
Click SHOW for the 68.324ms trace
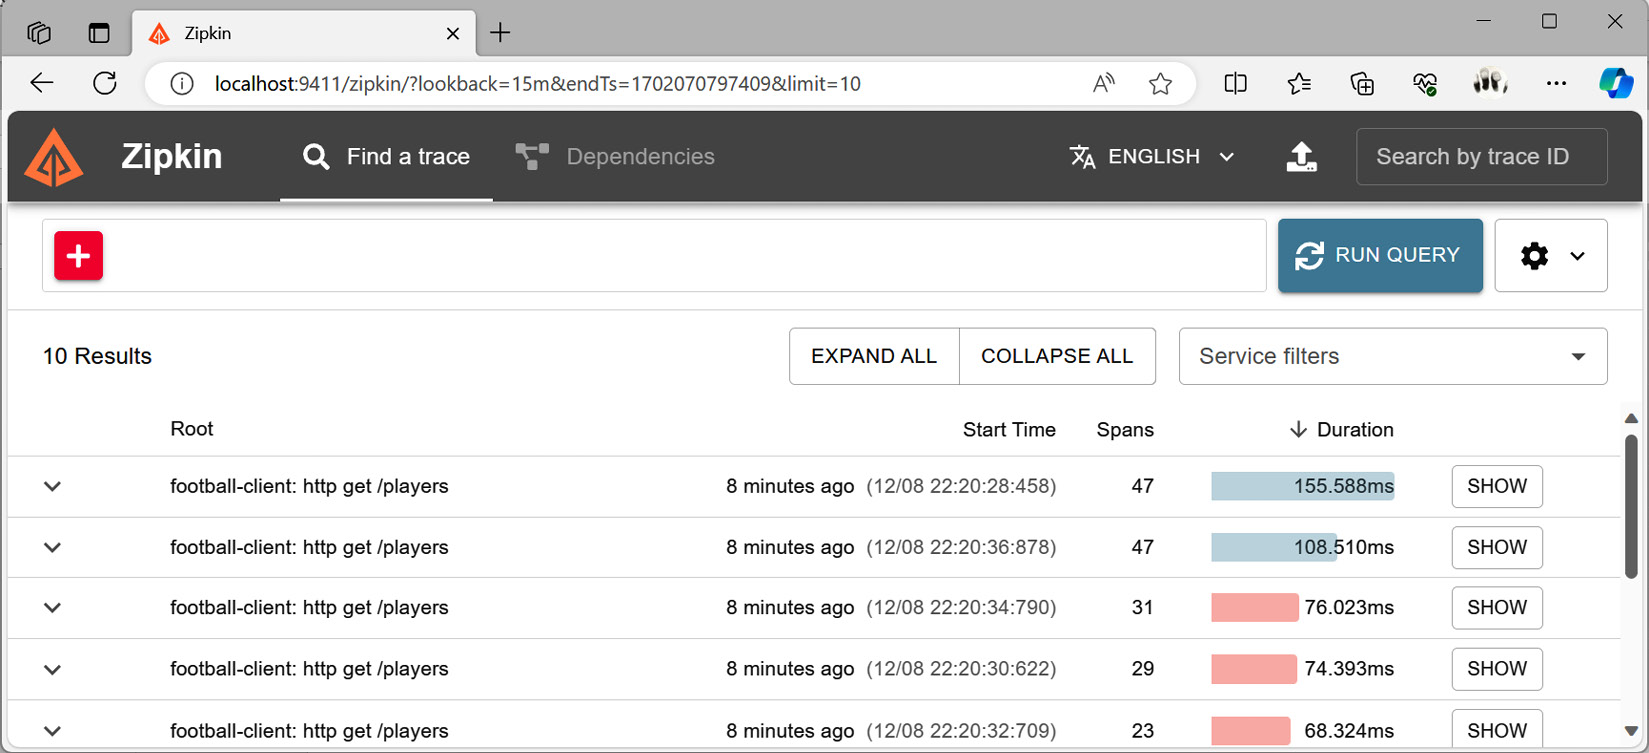pyautogui.click(x=1497, y=730)
